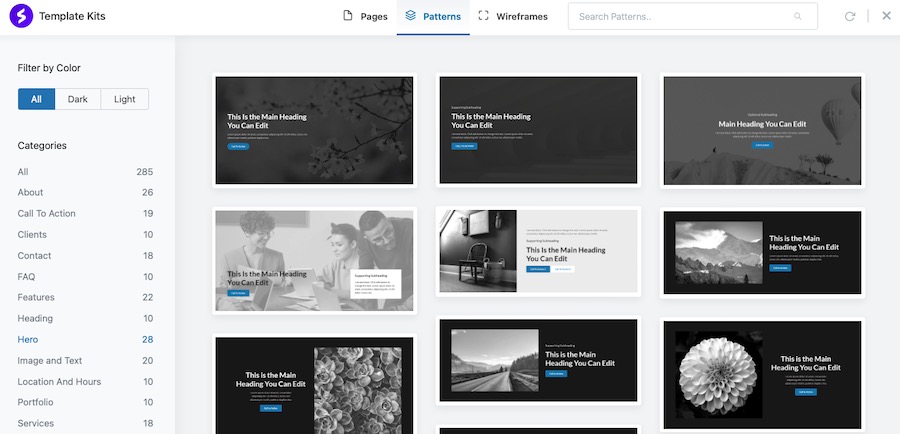Screen dimensions: 900x434
Task: Select the hero pattern with cherry blossom branch
Action: 315,130
